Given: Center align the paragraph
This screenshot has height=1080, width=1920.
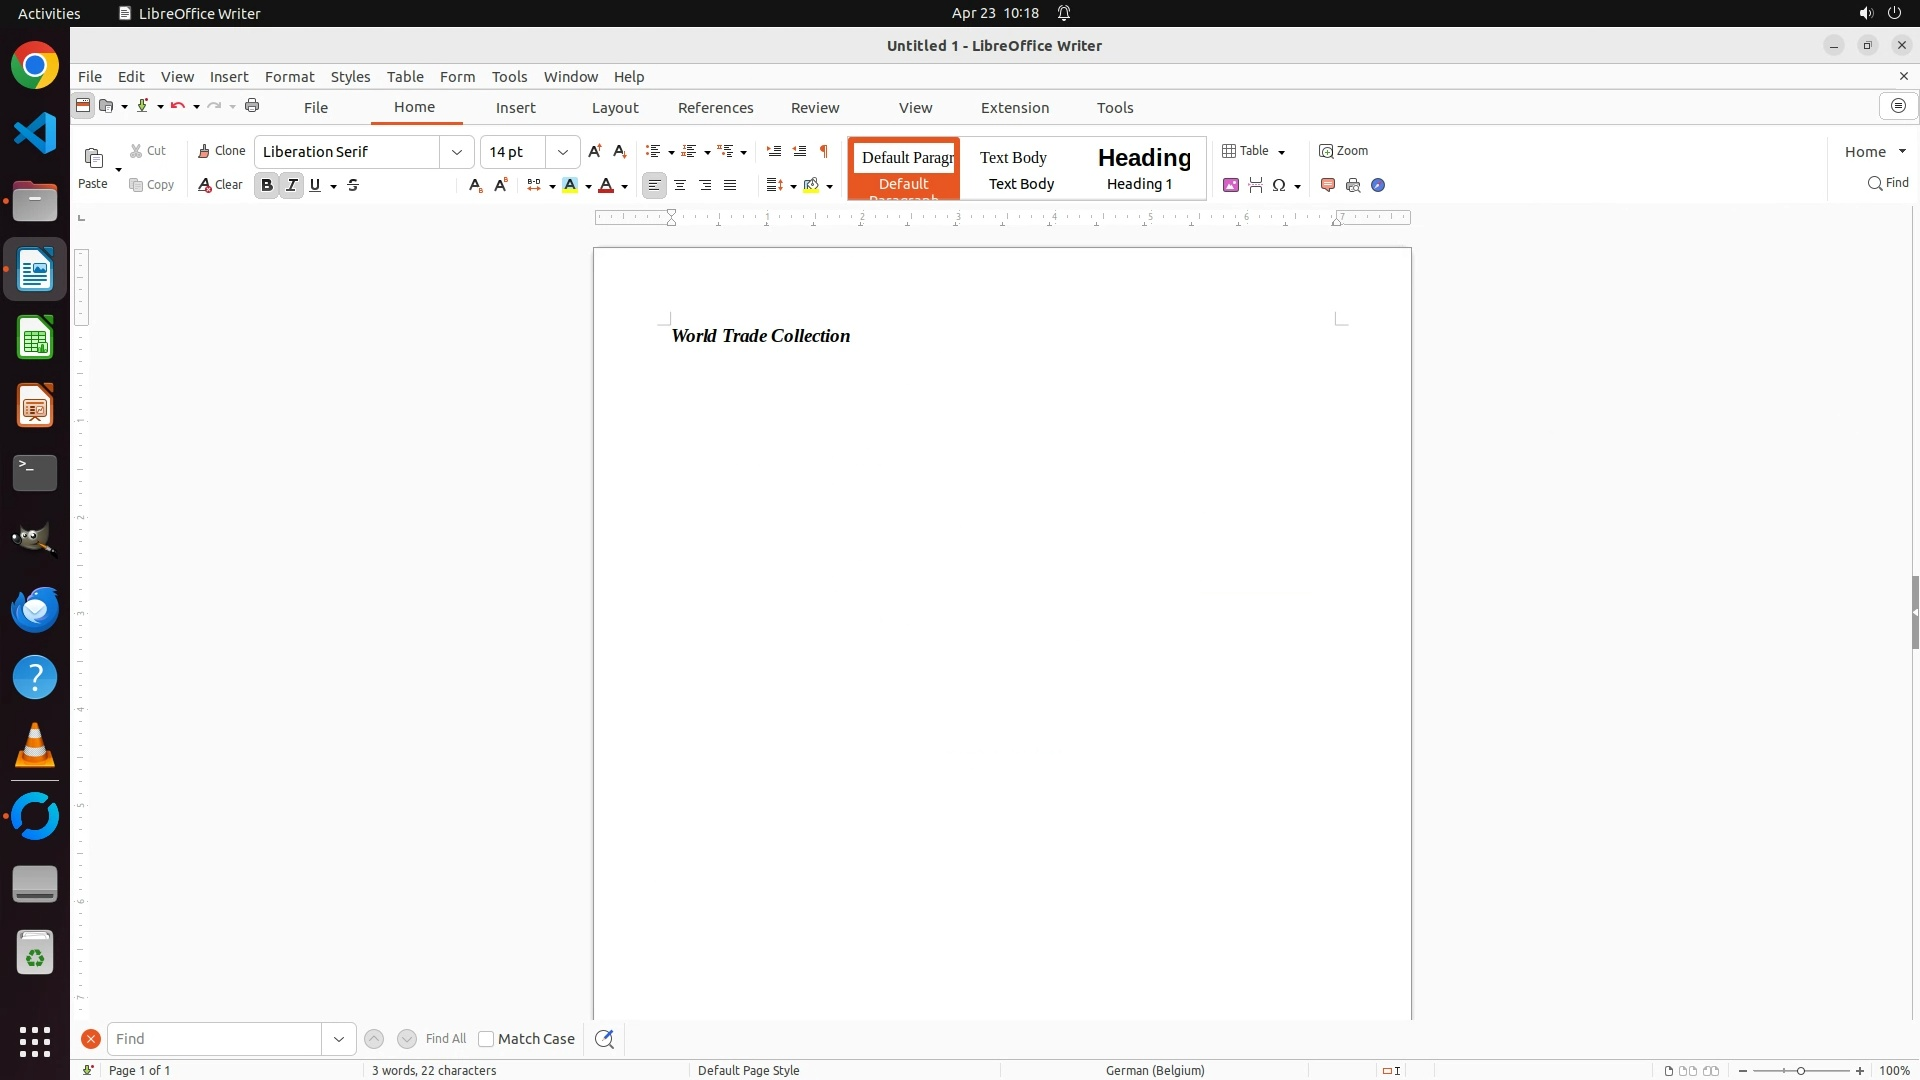Looking at the screenshot, I should pyautogui.click(x=680, y=185).
